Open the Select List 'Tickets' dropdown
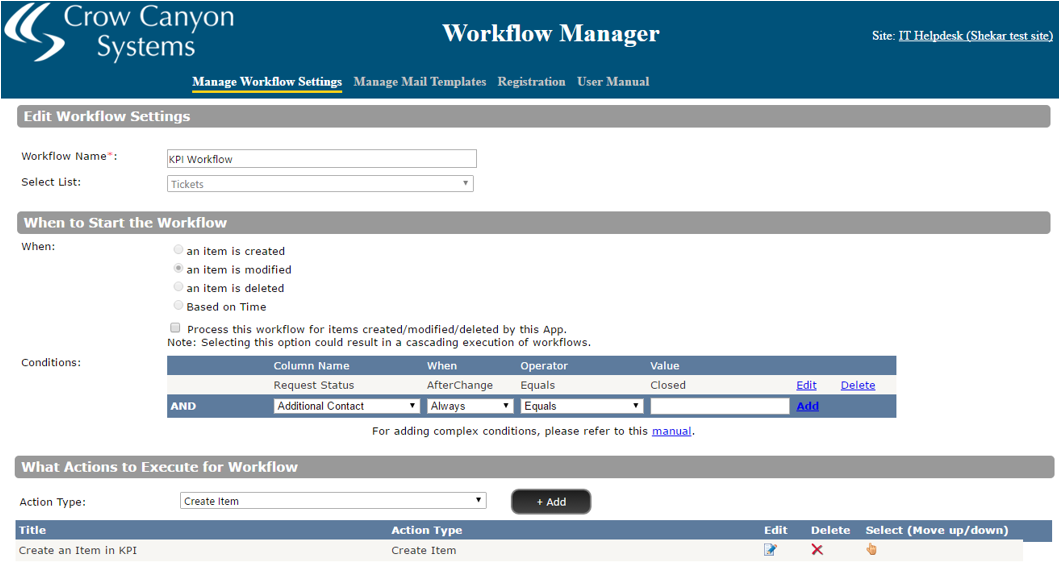 pyautogui.click(x=320, y=184)
